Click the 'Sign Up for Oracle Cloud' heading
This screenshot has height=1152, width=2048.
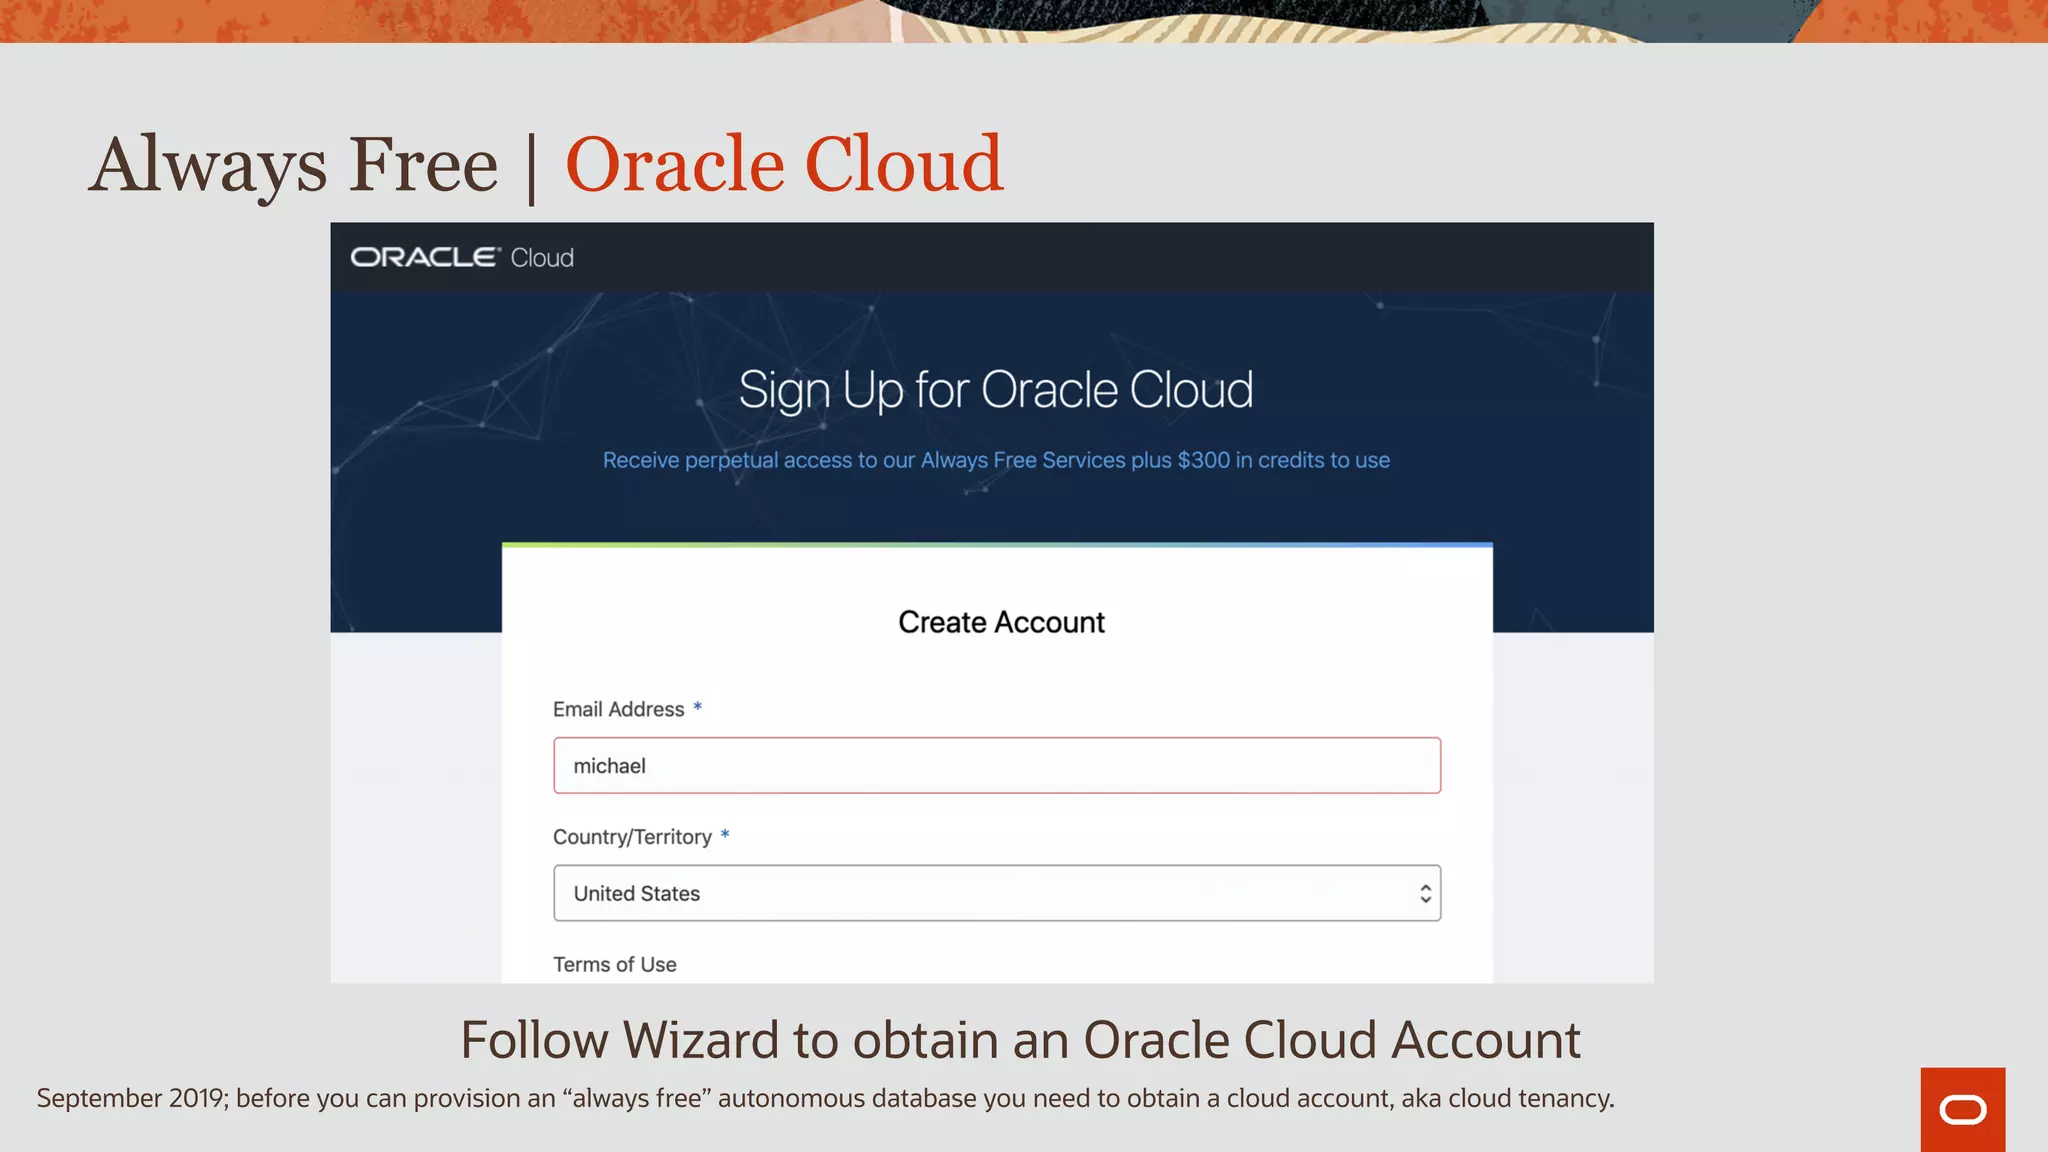(x=995, y=390)
